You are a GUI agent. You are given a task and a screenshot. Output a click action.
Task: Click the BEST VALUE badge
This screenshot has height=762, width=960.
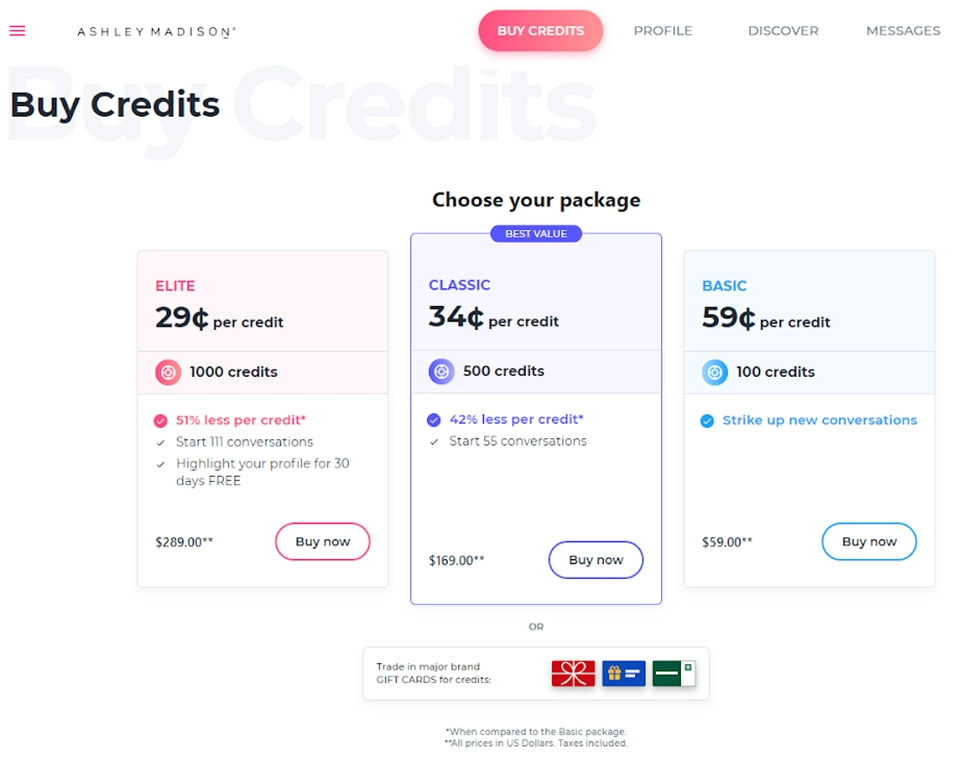click(536, 233)
